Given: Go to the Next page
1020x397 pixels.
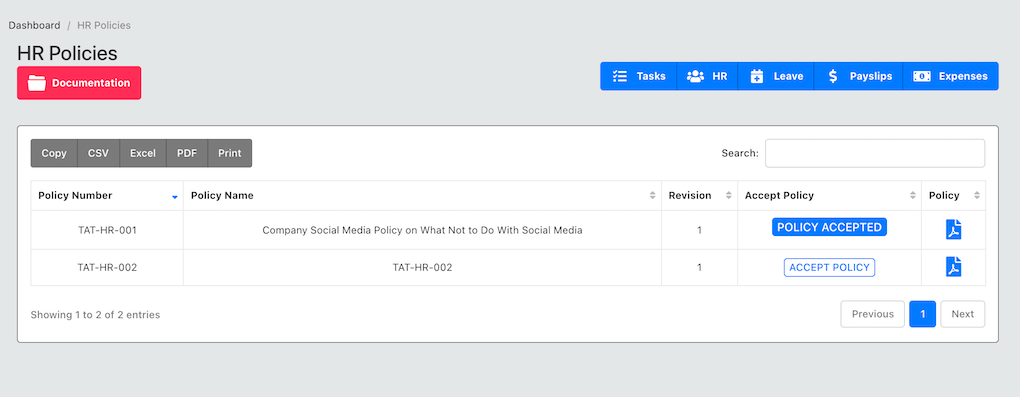Looking at the screenshot, I should tap(963, 314).
